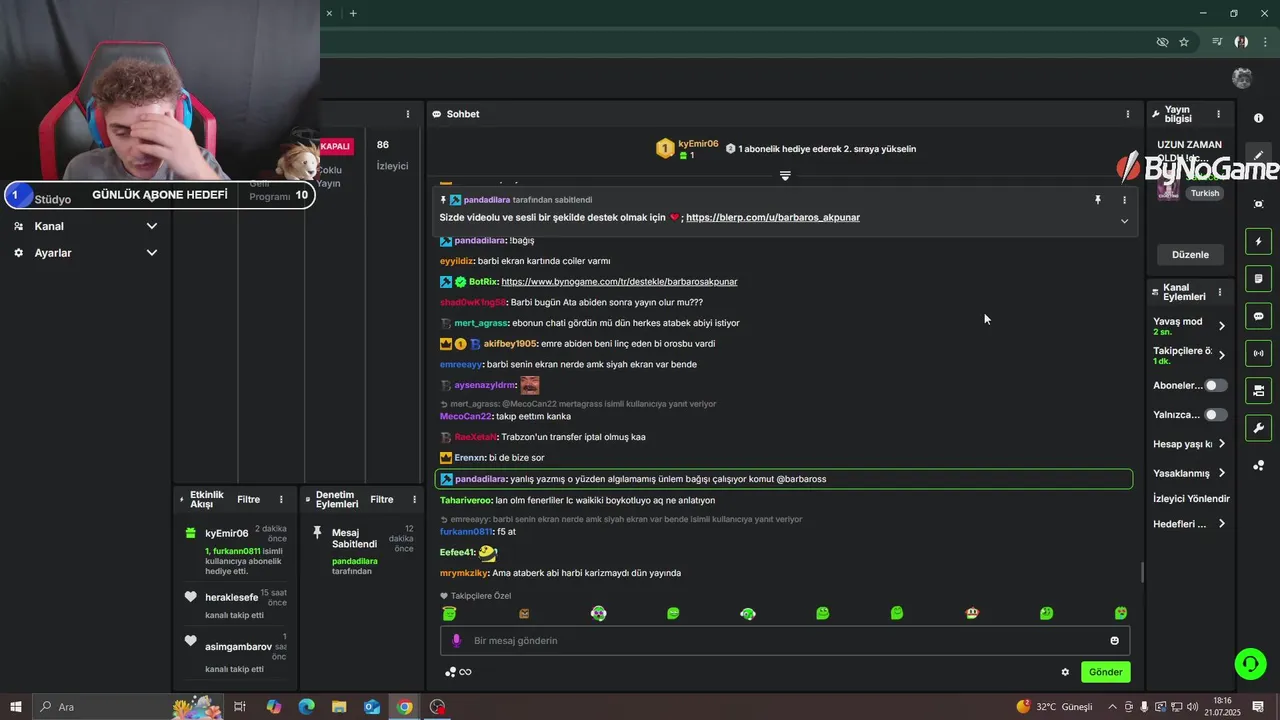Screen dimensions: 1280x720
Task: Open Yayın bilgisi panel three-dot menu
Action: pyautogui.click(x=1218, y=114)
